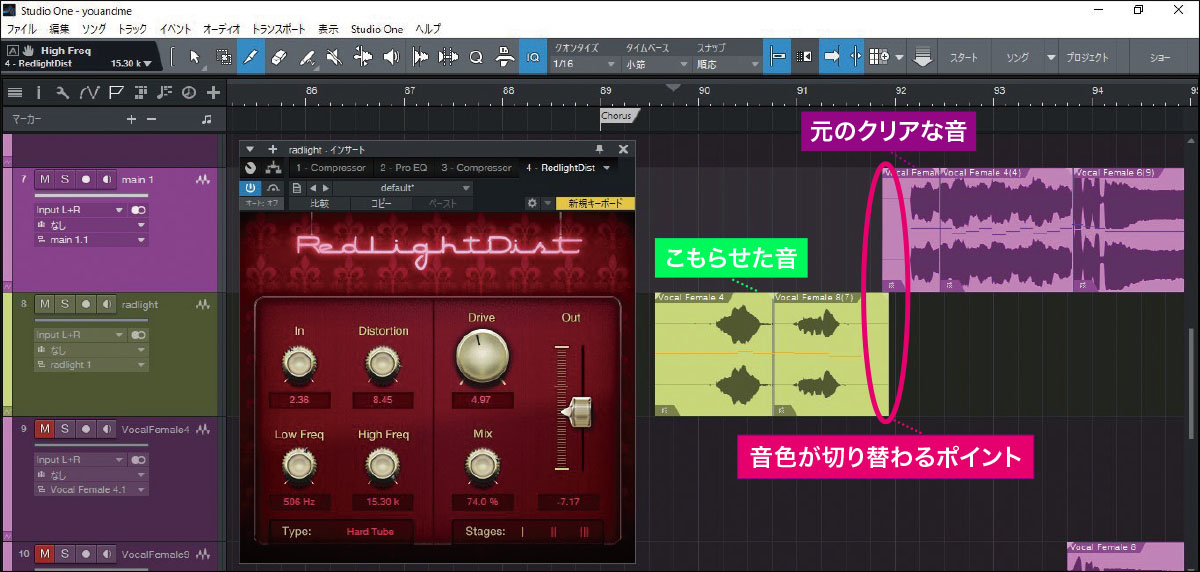Open the Macro toolbar icon

[x=505, y=57]
